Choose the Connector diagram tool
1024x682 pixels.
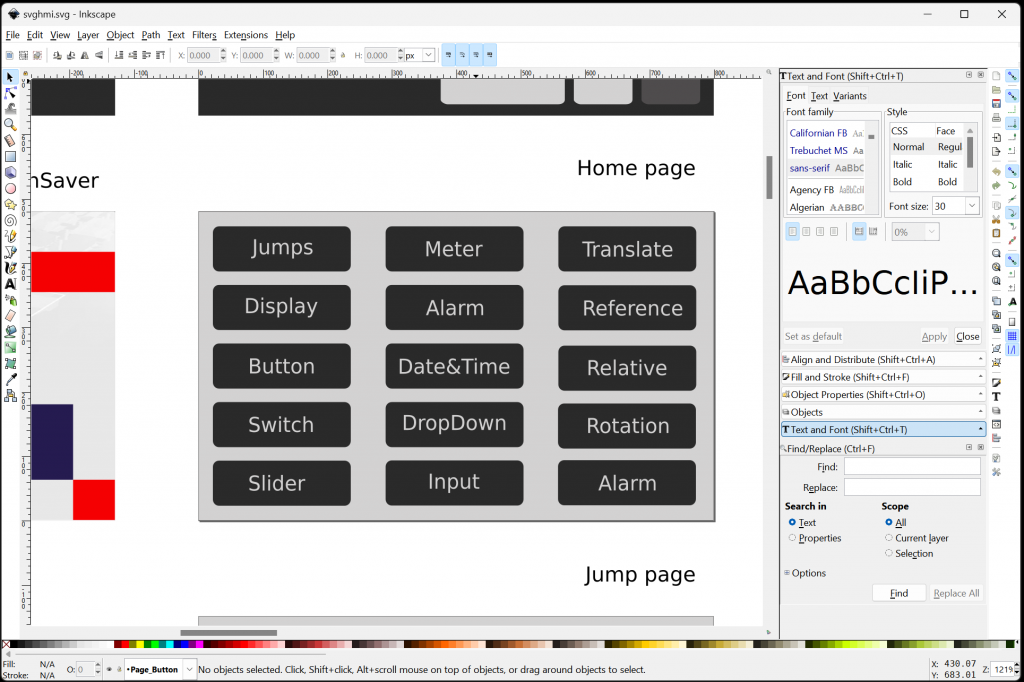[x=10, y=395]
